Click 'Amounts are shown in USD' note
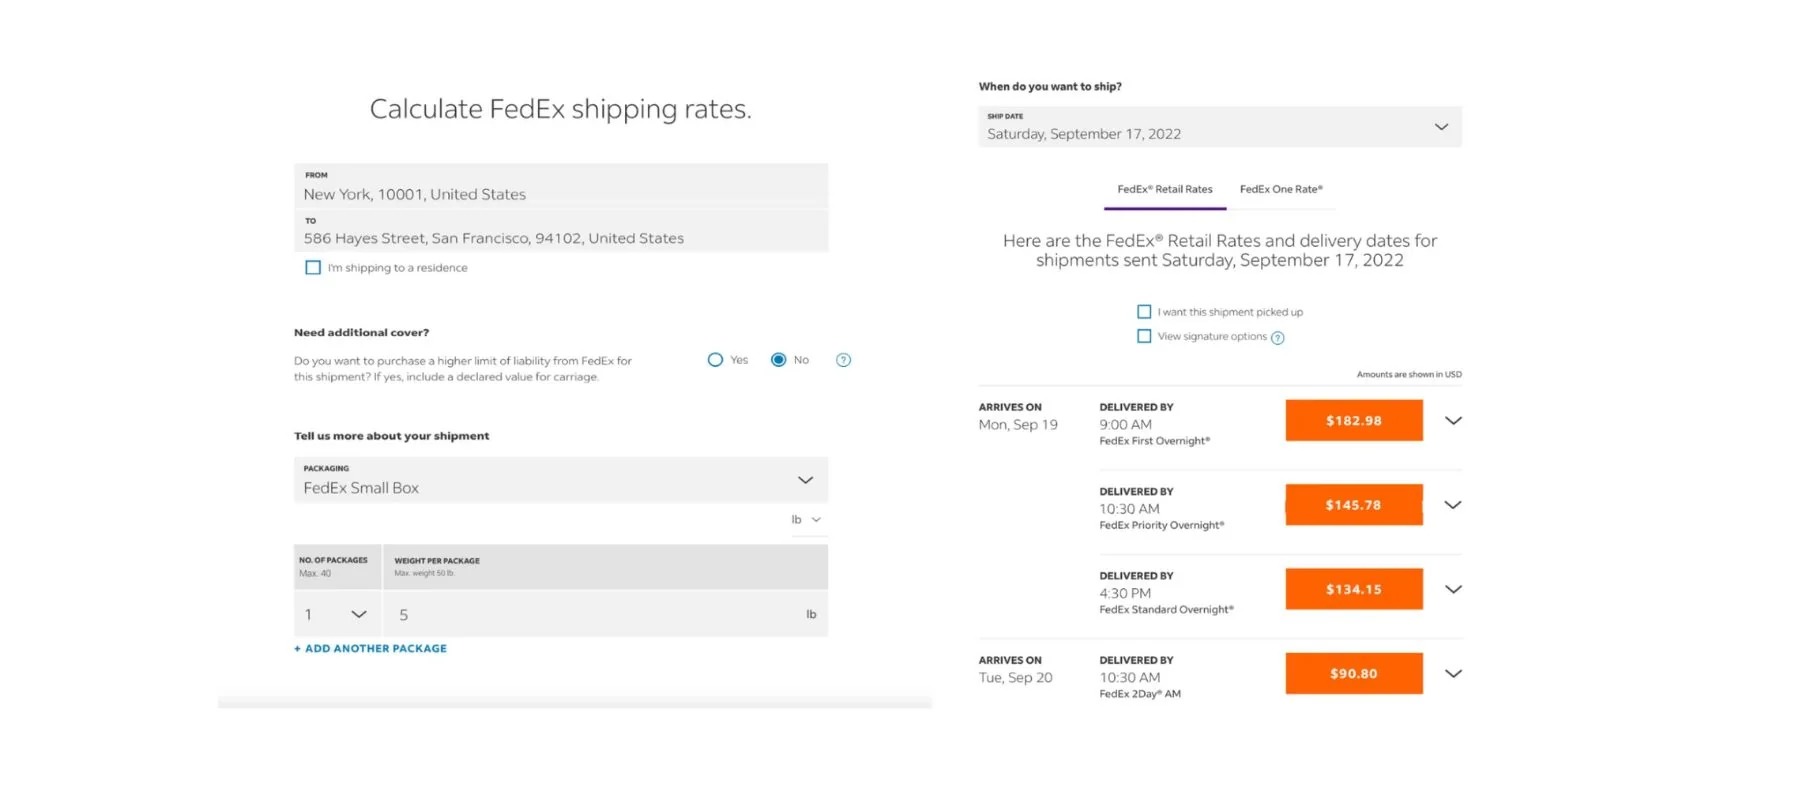This screenshot has width=1800, height=800. pyautogui.click(x=1409, y=375)
